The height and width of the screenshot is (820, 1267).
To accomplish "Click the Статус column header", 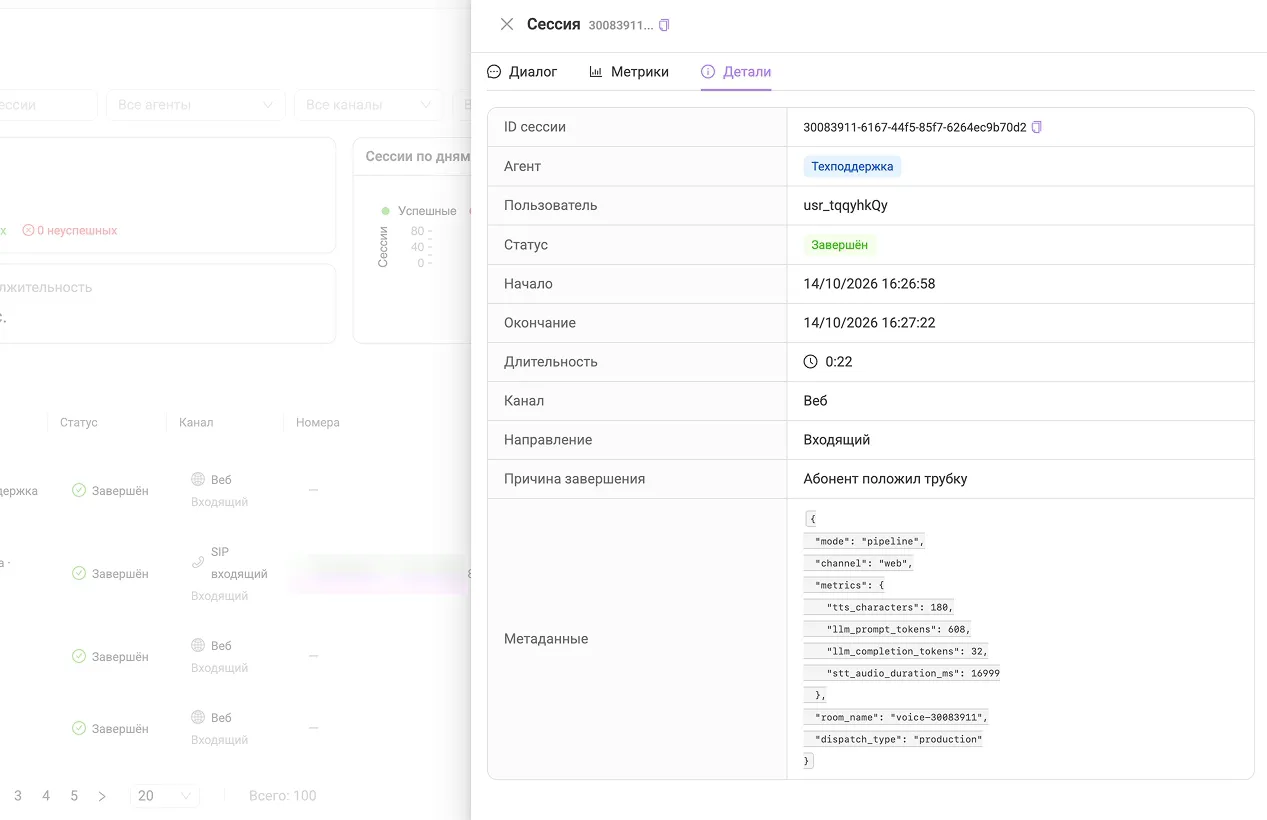I will (x=79, y=422).
